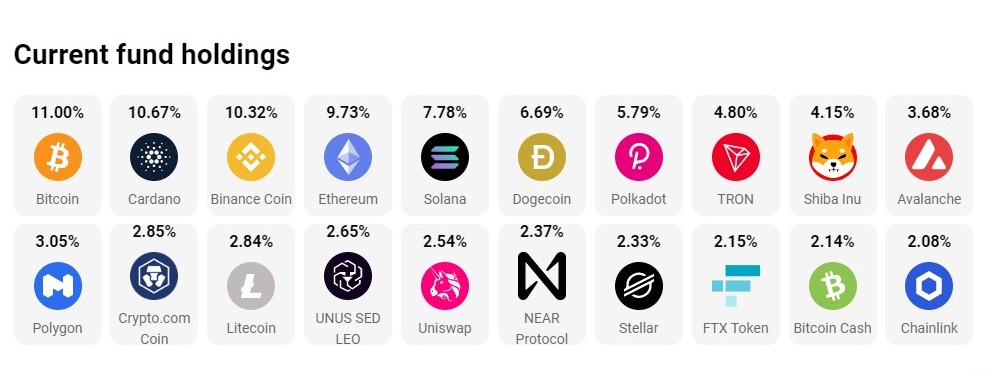Image resolution: width=999 pixels, height=376 pixels.
Task: Open the NEAR Protocol logo
Action: tap(542, 276)
